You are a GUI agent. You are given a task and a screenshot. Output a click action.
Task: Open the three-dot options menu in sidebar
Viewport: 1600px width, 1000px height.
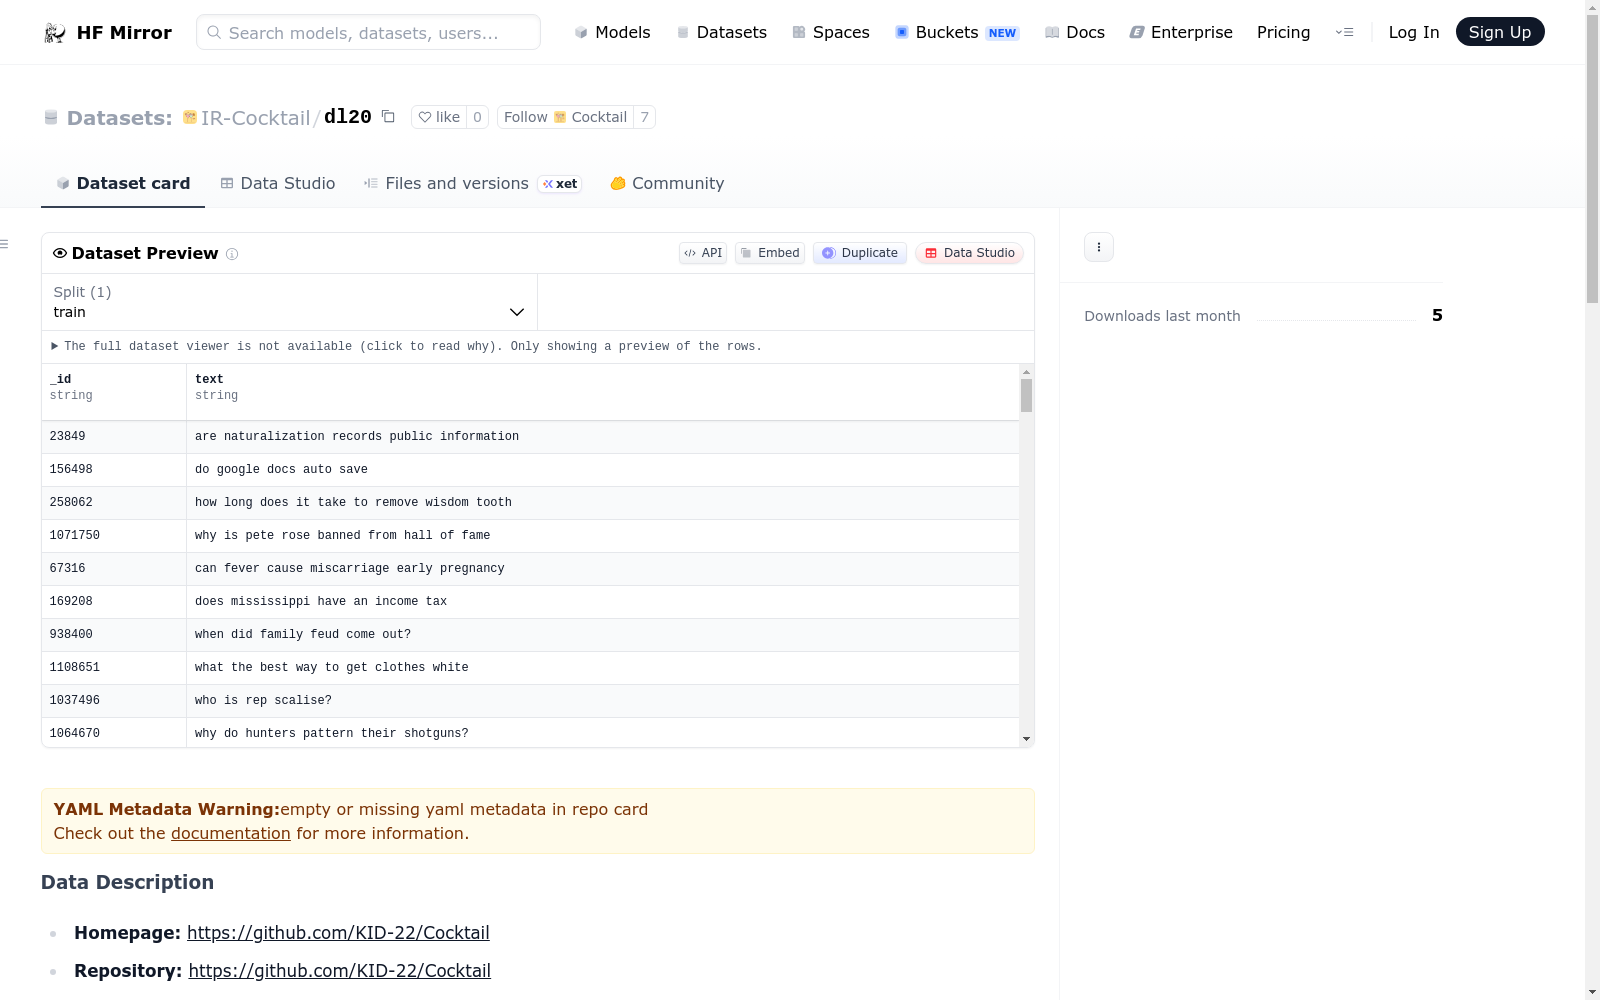[1099, 247]
